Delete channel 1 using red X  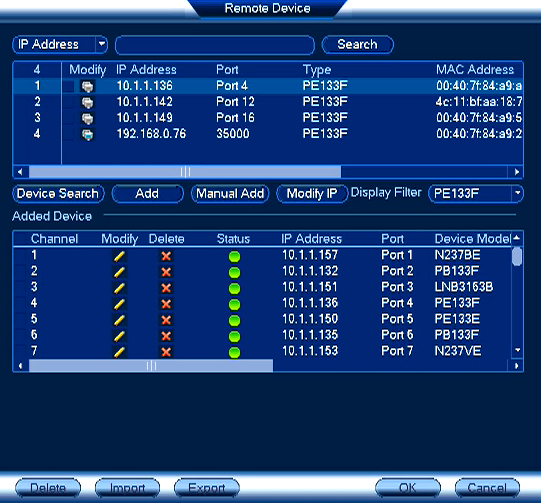[166, 256]
